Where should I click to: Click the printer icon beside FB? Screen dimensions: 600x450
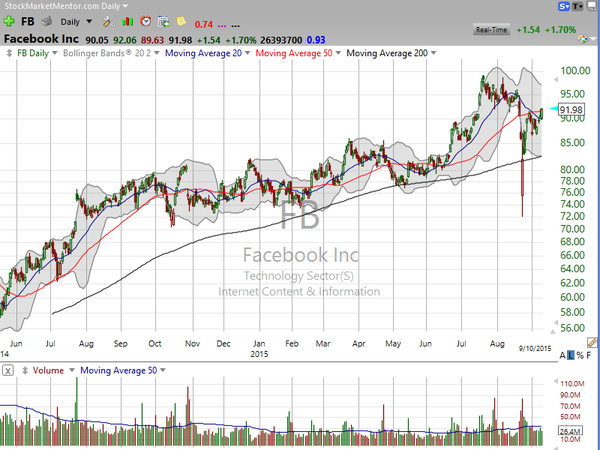click(x=47, y=21)
